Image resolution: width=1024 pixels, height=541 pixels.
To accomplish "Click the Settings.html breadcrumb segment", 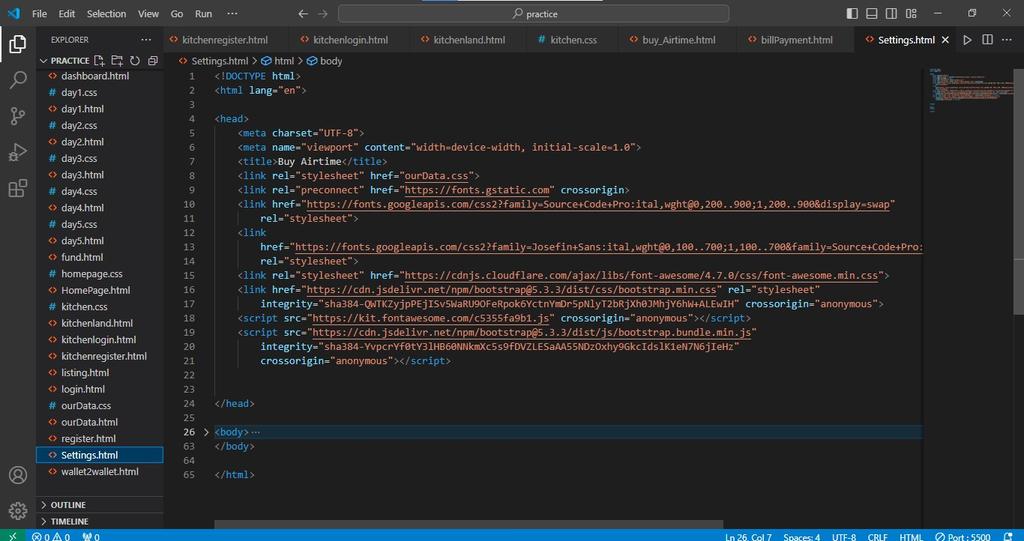I will point(214,61).
